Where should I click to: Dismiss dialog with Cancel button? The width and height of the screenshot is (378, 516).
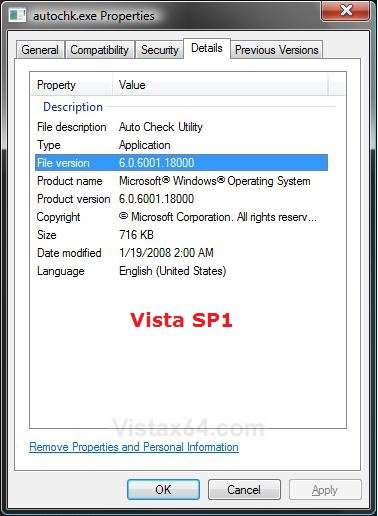point(244,490)
